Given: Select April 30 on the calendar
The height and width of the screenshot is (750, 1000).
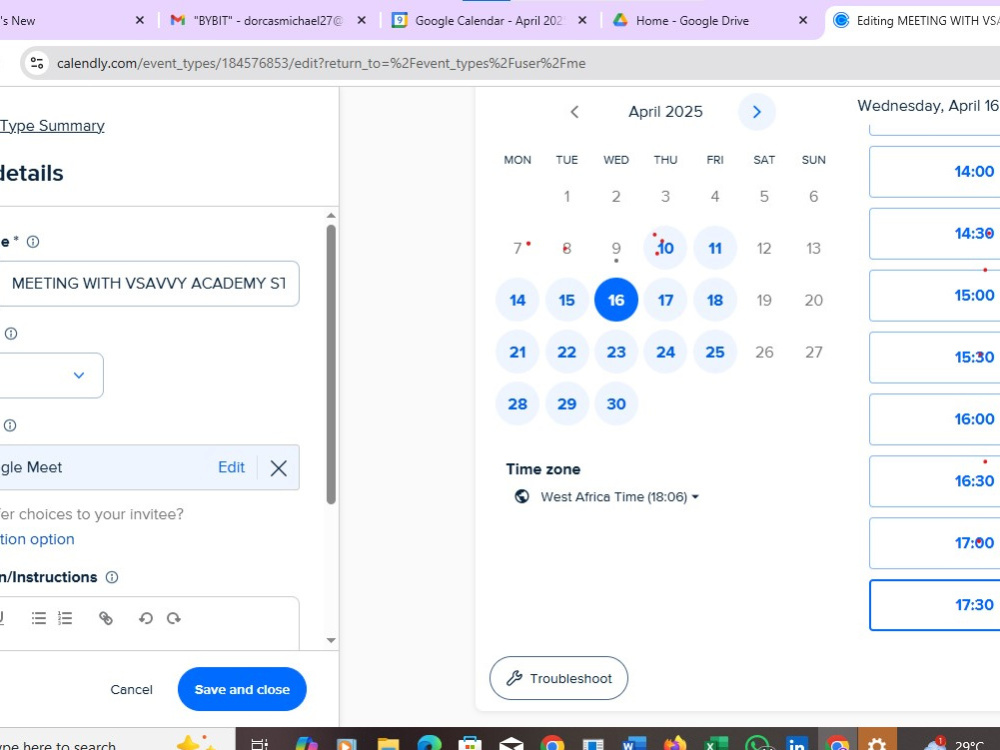Looking at the screenshot, I should tap(616, 404).
